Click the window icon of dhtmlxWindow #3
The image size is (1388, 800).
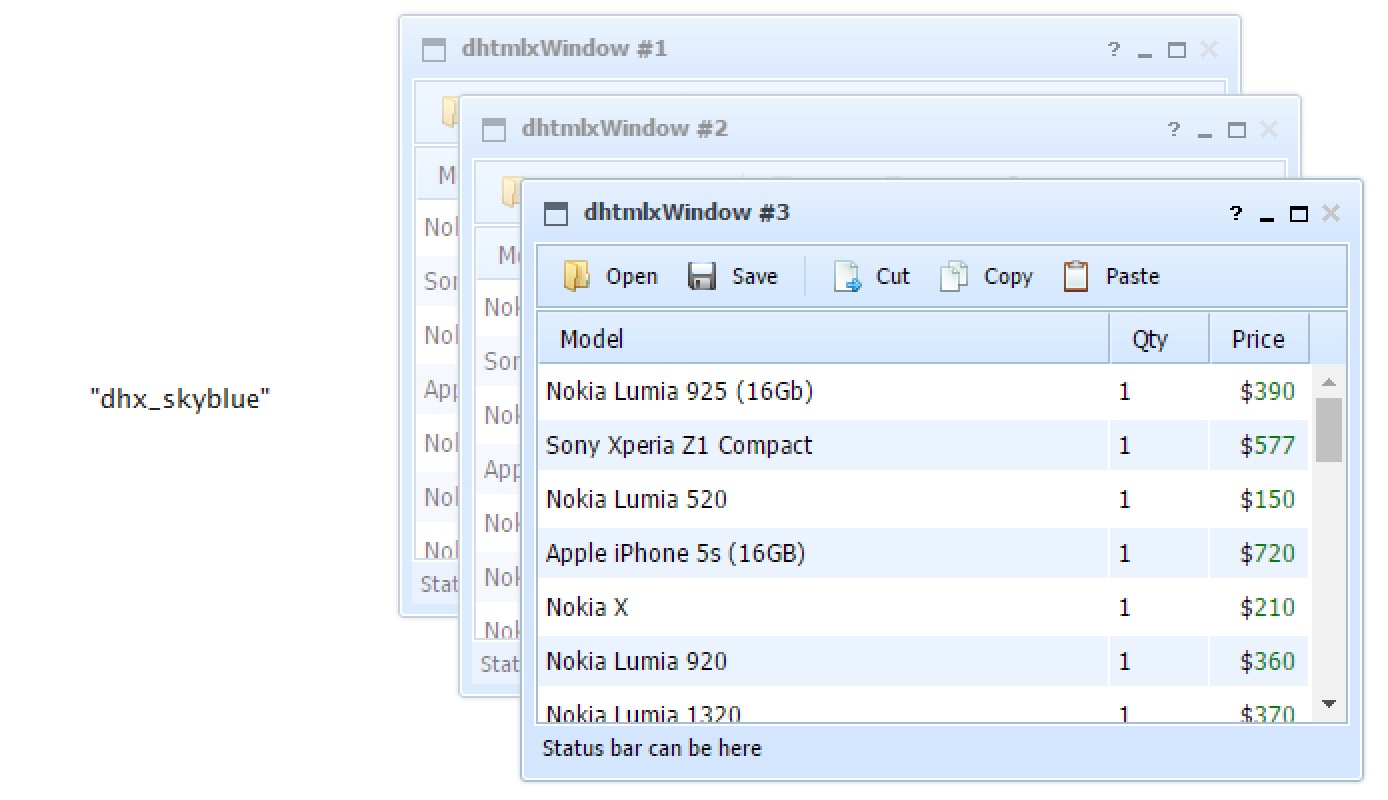tap(555, 213)
